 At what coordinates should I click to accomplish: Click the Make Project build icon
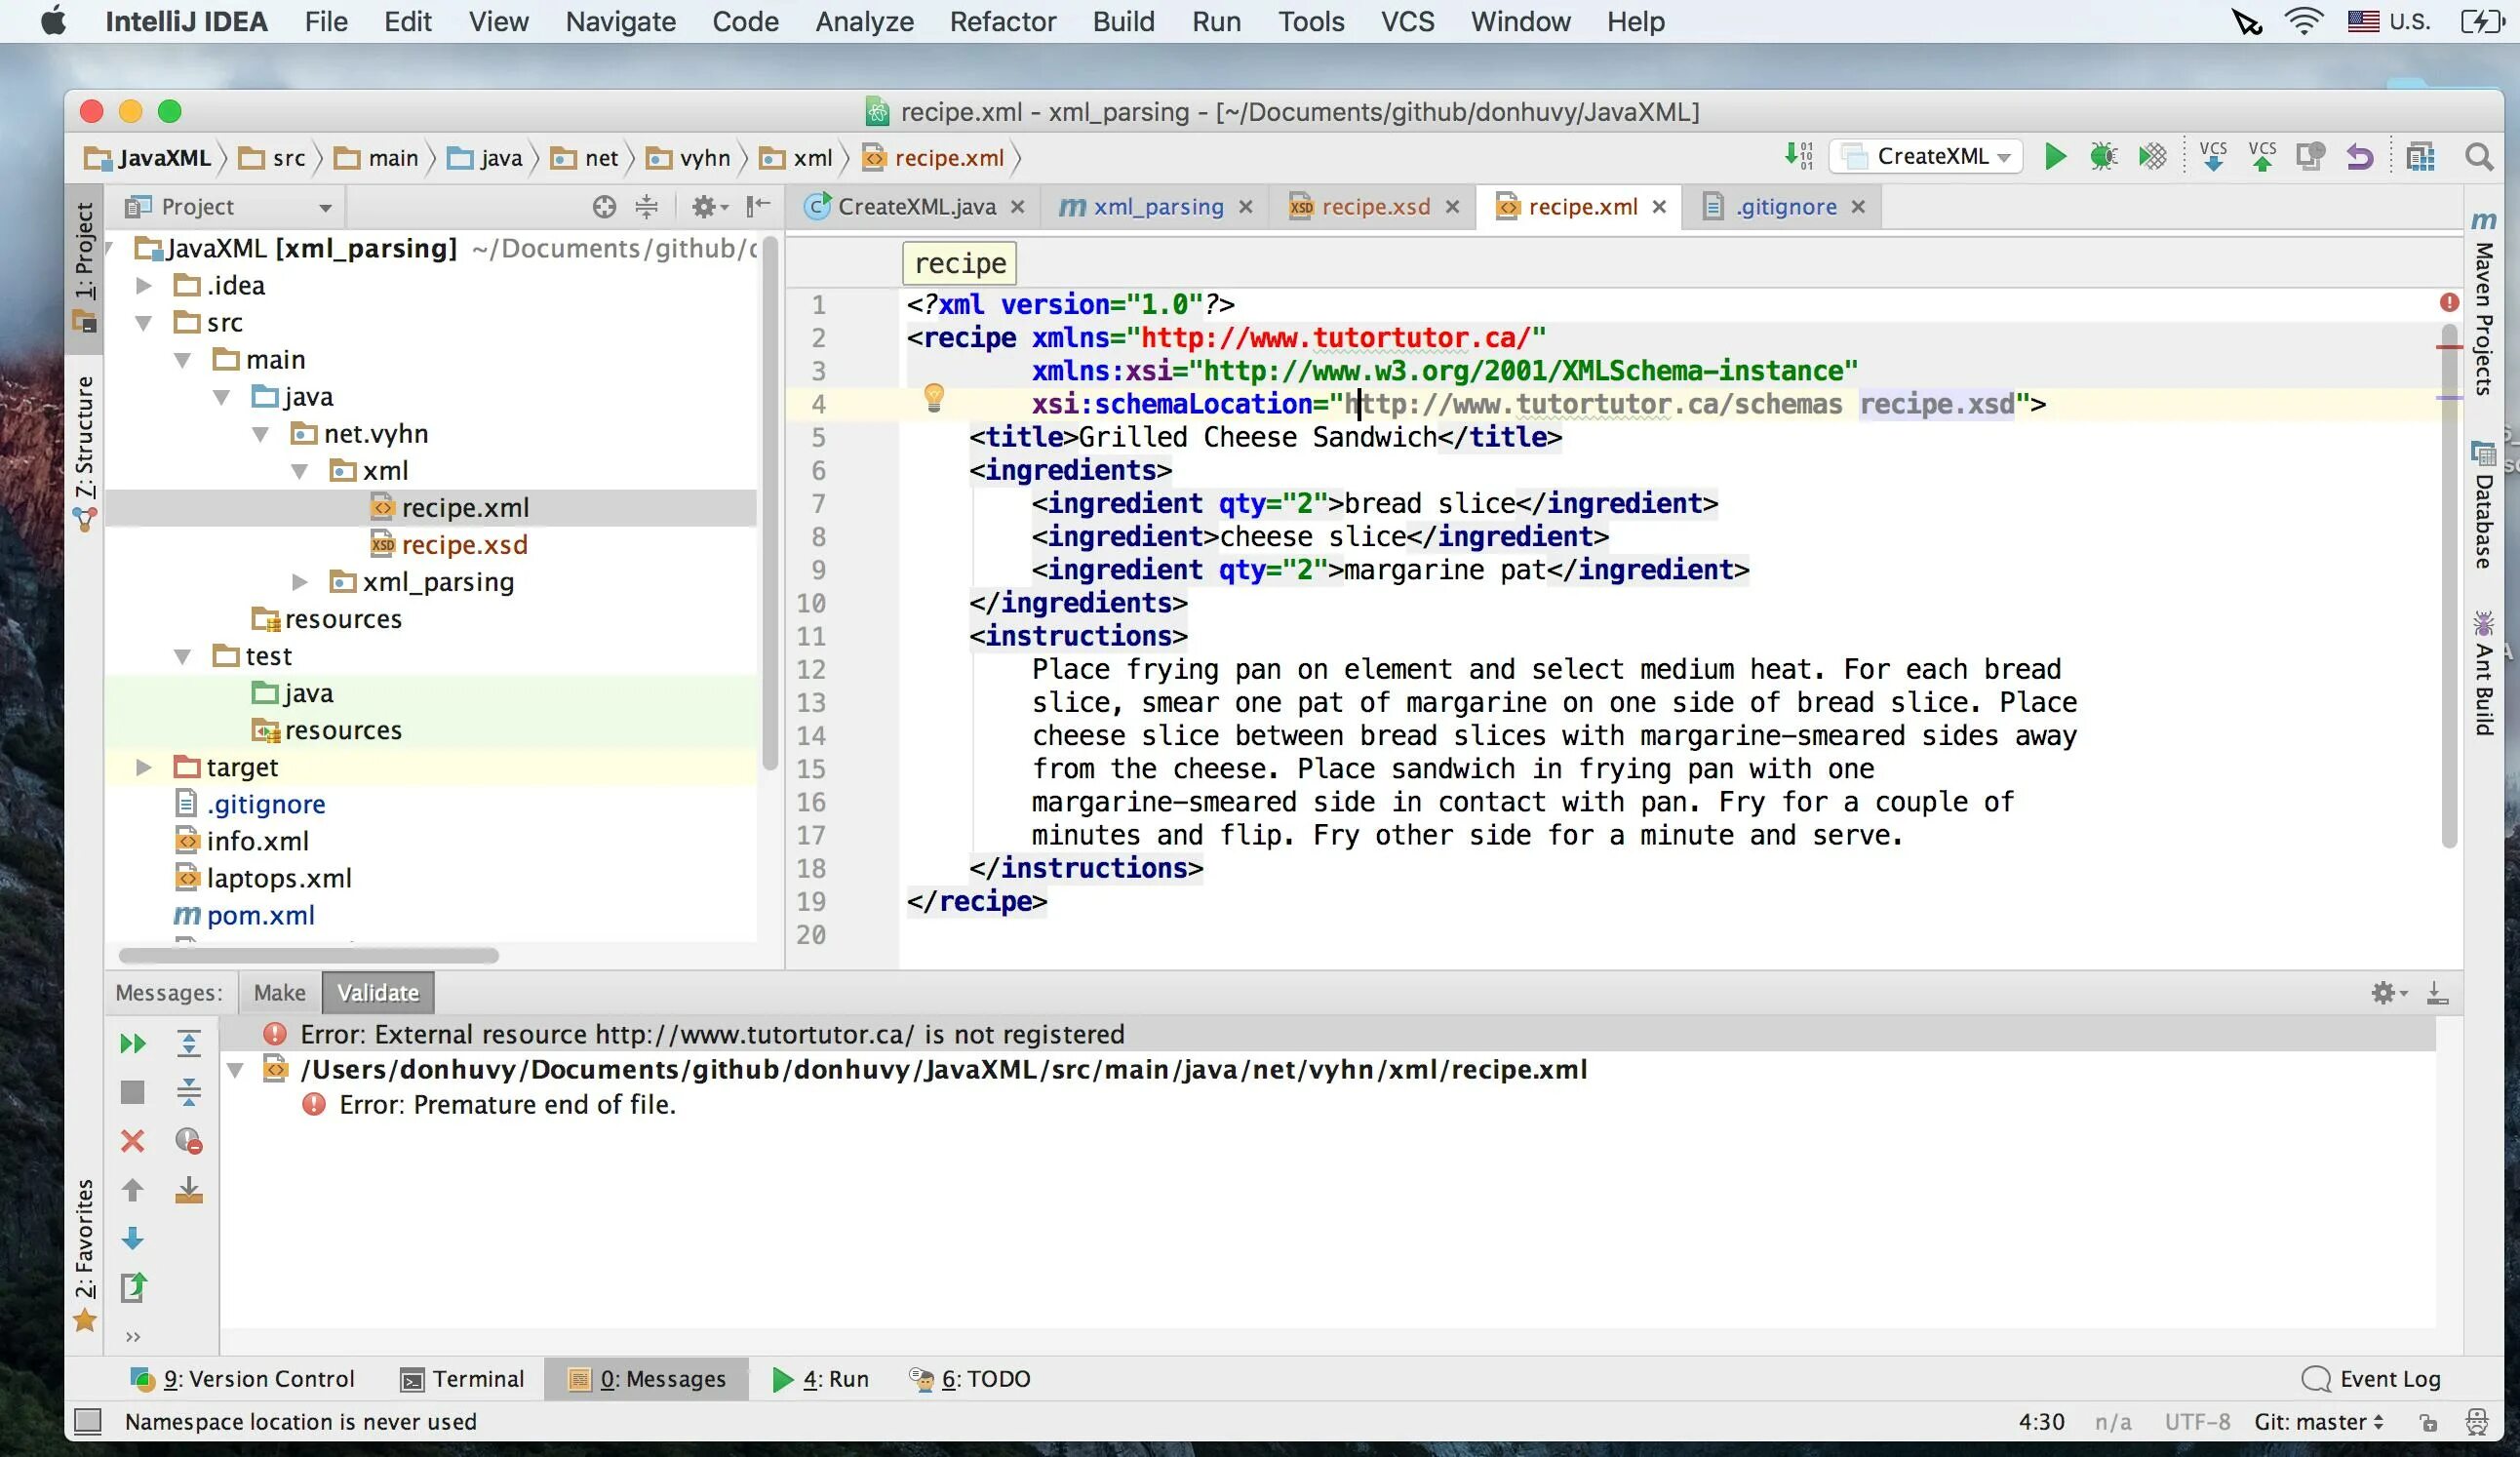[1798, 156]
